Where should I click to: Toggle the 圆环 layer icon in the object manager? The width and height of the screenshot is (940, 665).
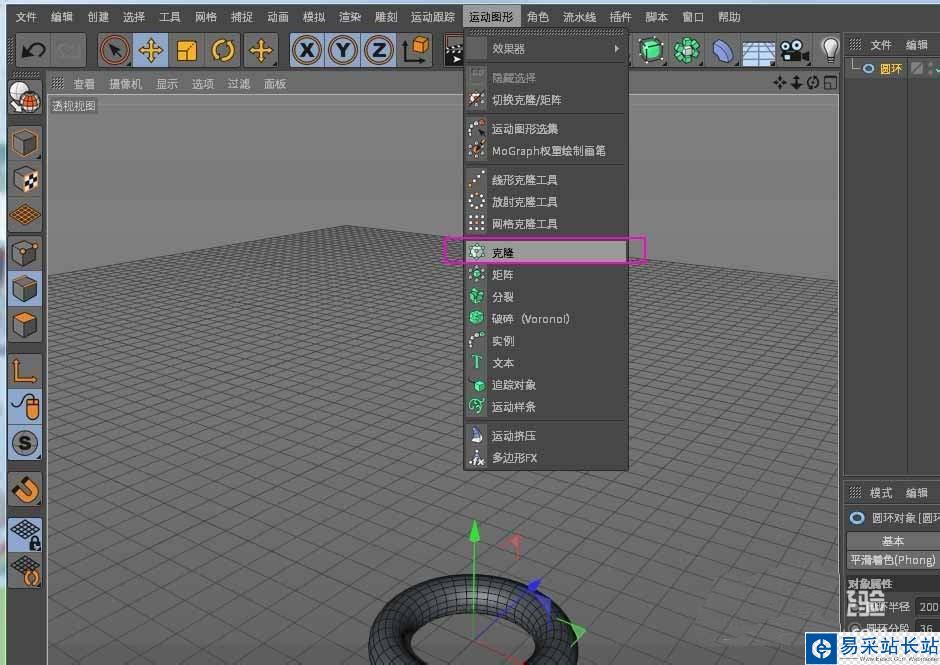click(x=917, y=68)
